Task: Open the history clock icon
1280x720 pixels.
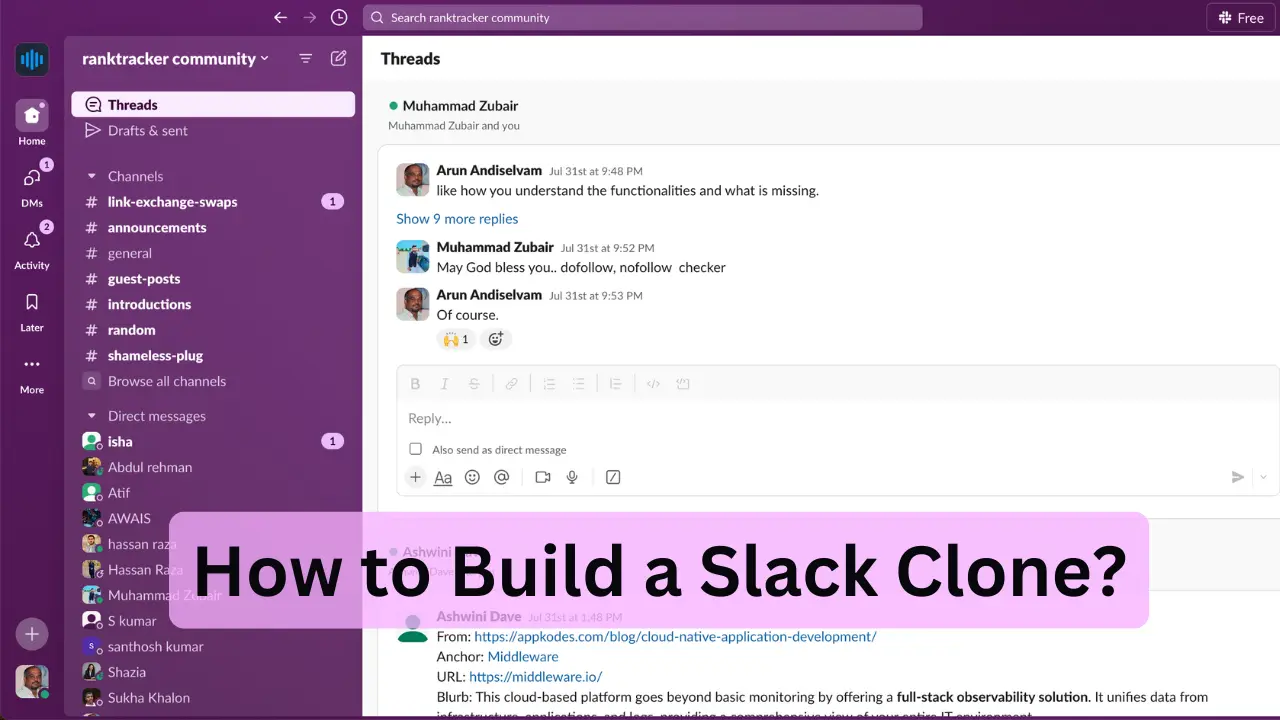Action: tap(339, 17)
